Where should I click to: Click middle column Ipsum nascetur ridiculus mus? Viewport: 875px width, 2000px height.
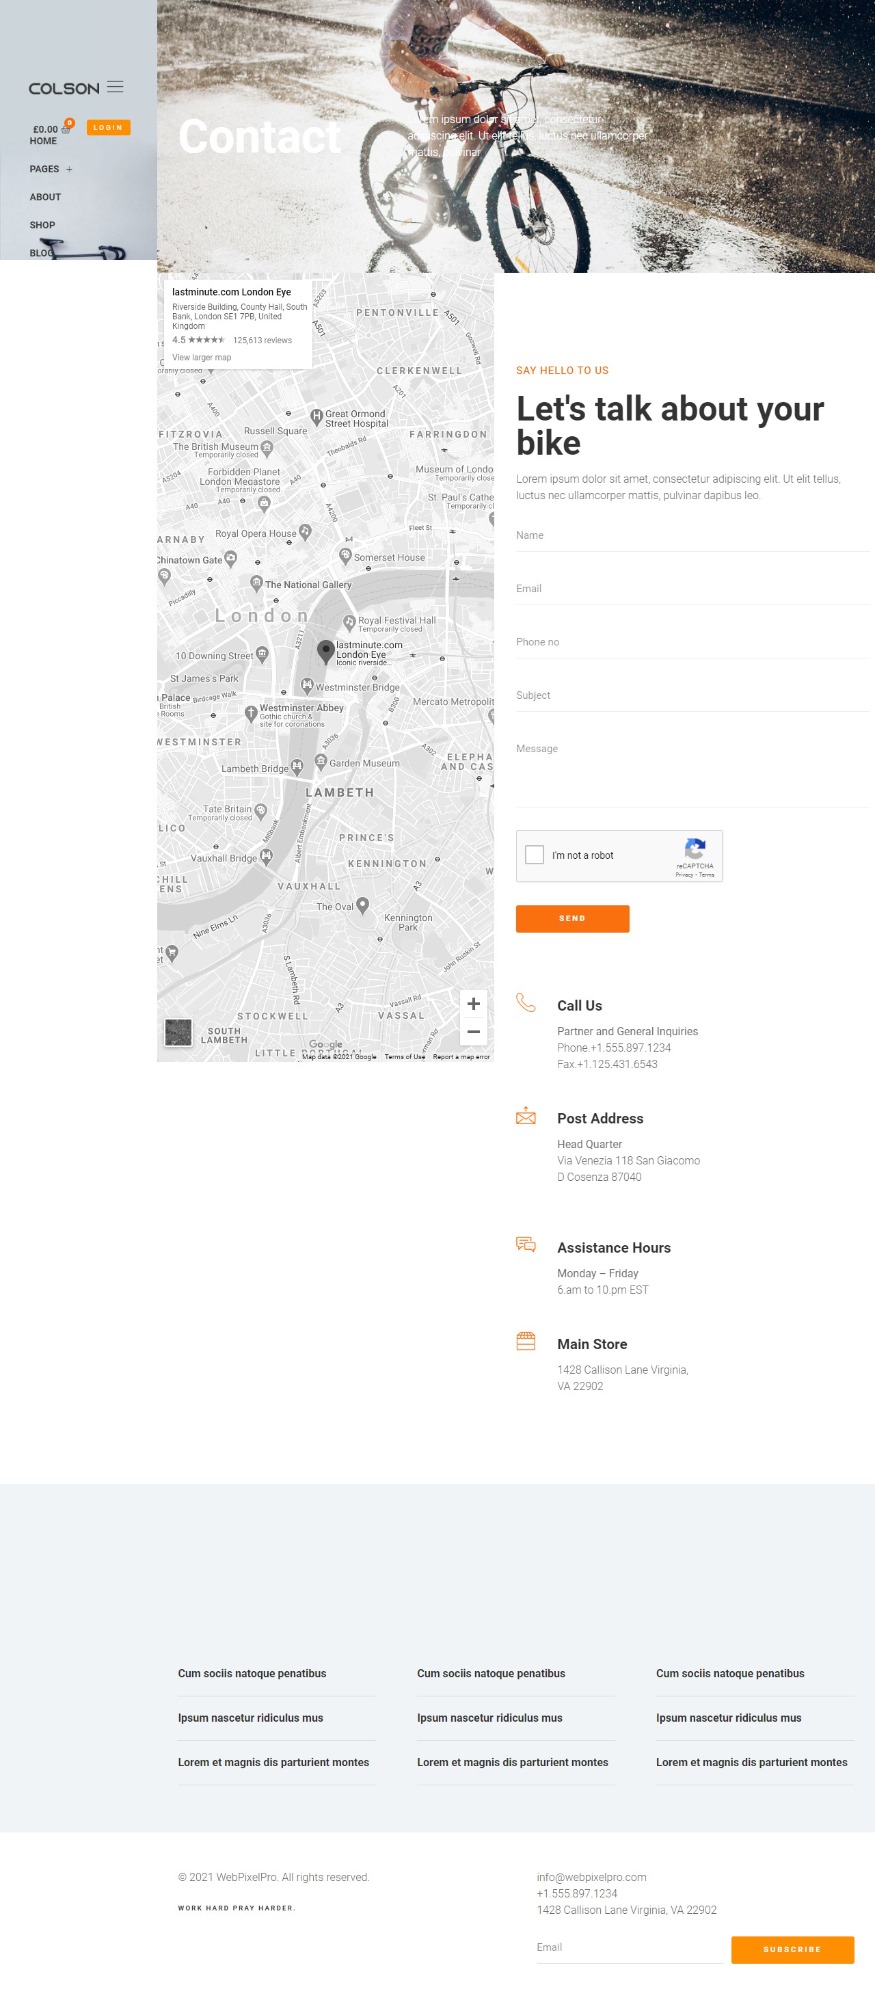click(x=490, y=1718)
